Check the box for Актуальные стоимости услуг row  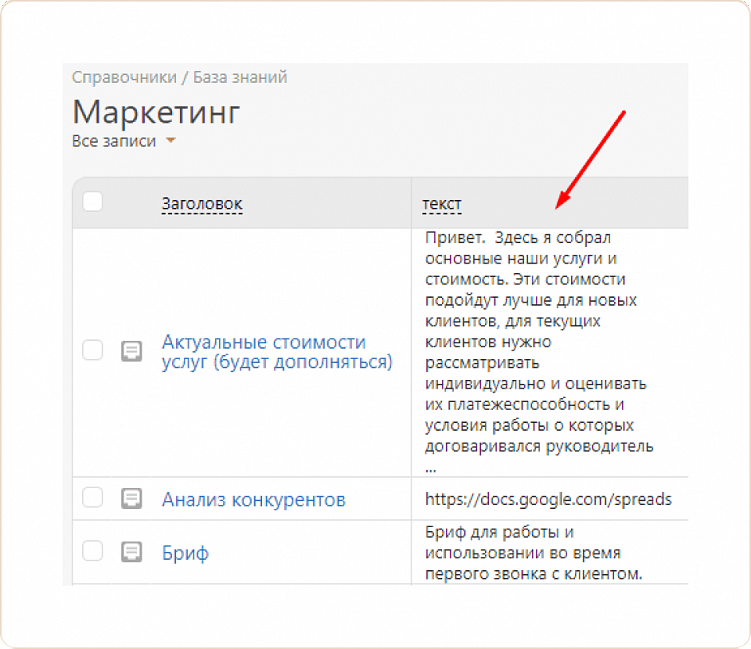(x=93, y=350)
